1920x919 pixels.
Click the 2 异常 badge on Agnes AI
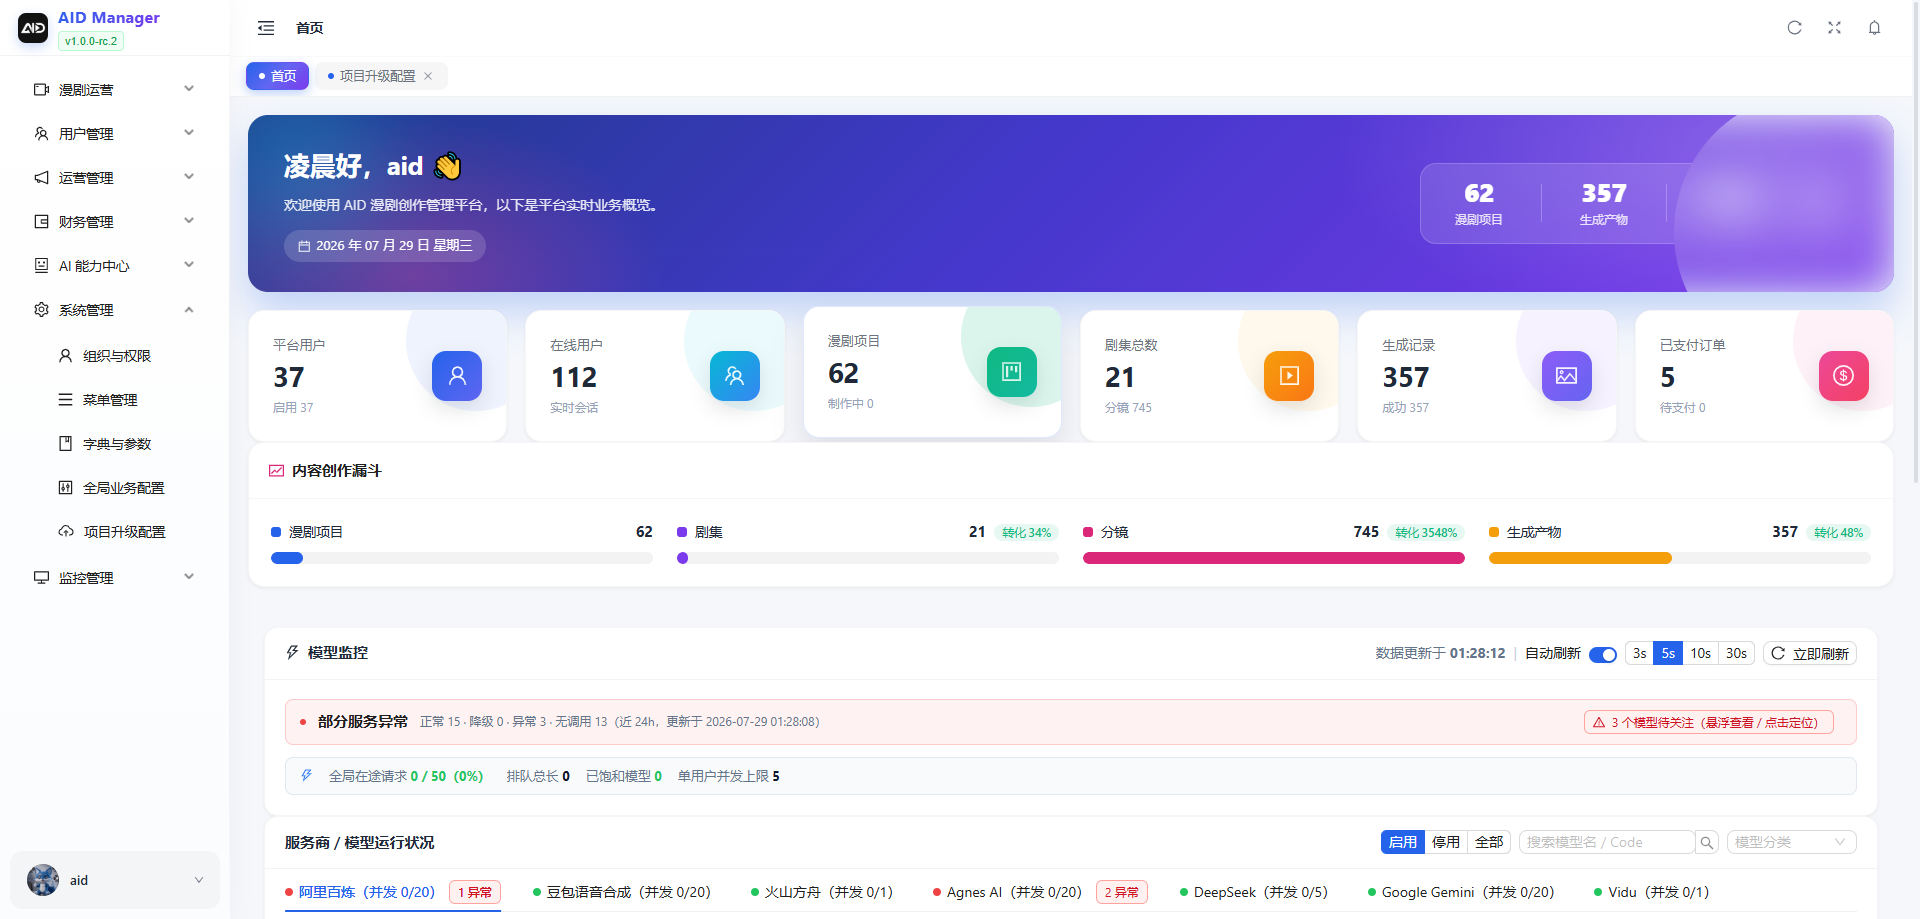point(1122,892)
